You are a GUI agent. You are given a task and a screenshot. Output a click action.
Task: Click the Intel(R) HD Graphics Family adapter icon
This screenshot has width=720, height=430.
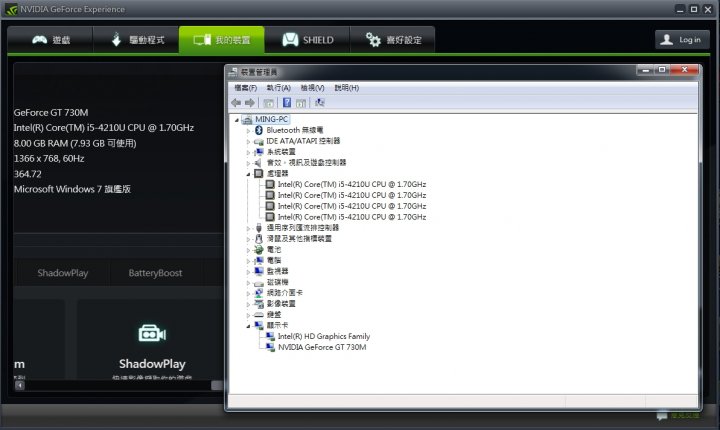point(270,336)
